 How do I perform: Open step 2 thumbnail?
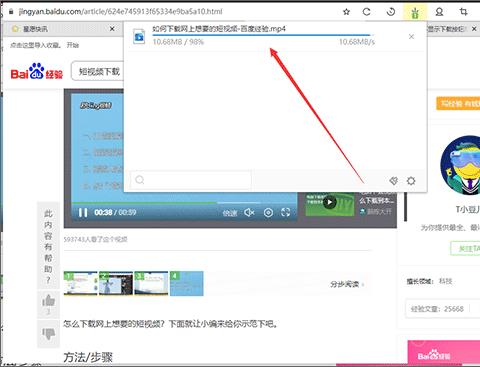tap(116, 283)
